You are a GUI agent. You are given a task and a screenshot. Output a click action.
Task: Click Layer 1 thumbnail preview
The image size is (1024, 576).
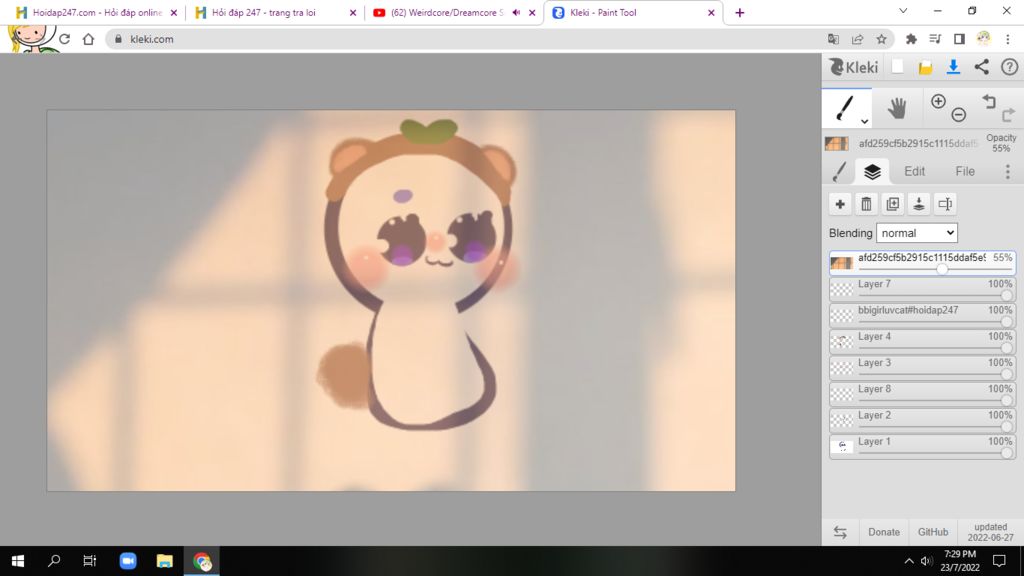pos(842,446)
